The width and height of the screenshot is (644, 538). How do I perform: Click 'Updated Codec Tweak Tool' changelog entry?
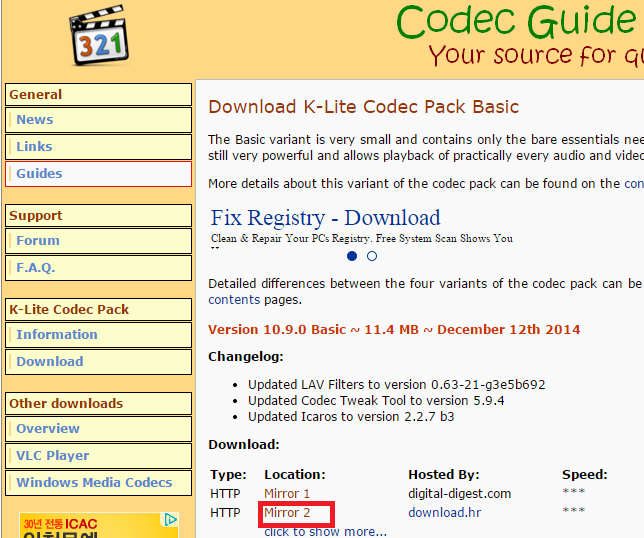(376, 401)
